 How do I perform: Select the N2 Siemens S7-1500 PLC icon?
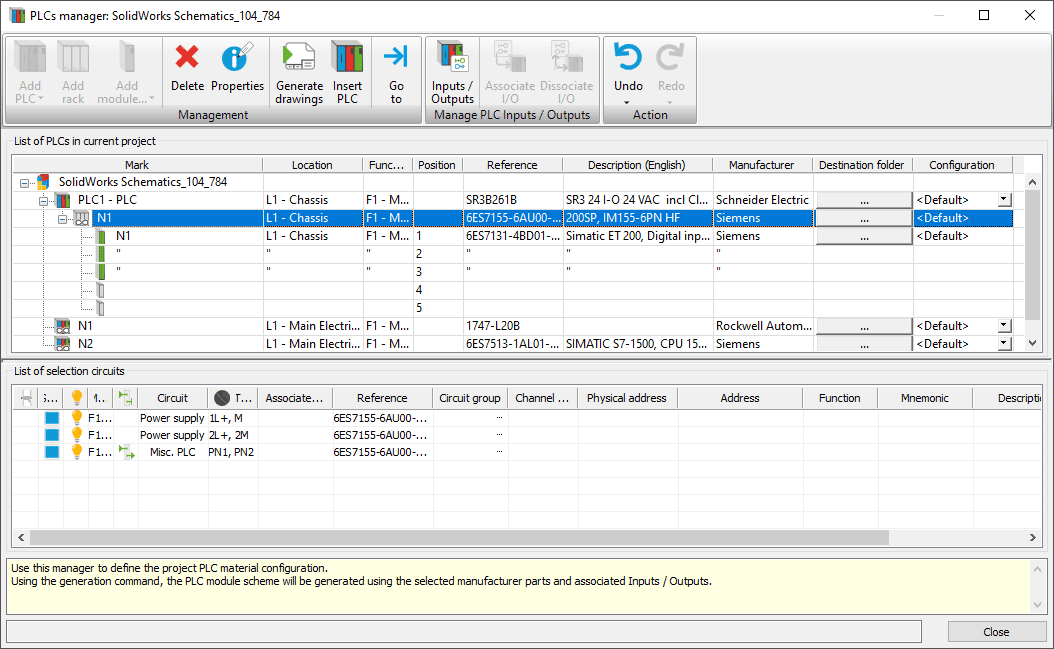point(63,344)
